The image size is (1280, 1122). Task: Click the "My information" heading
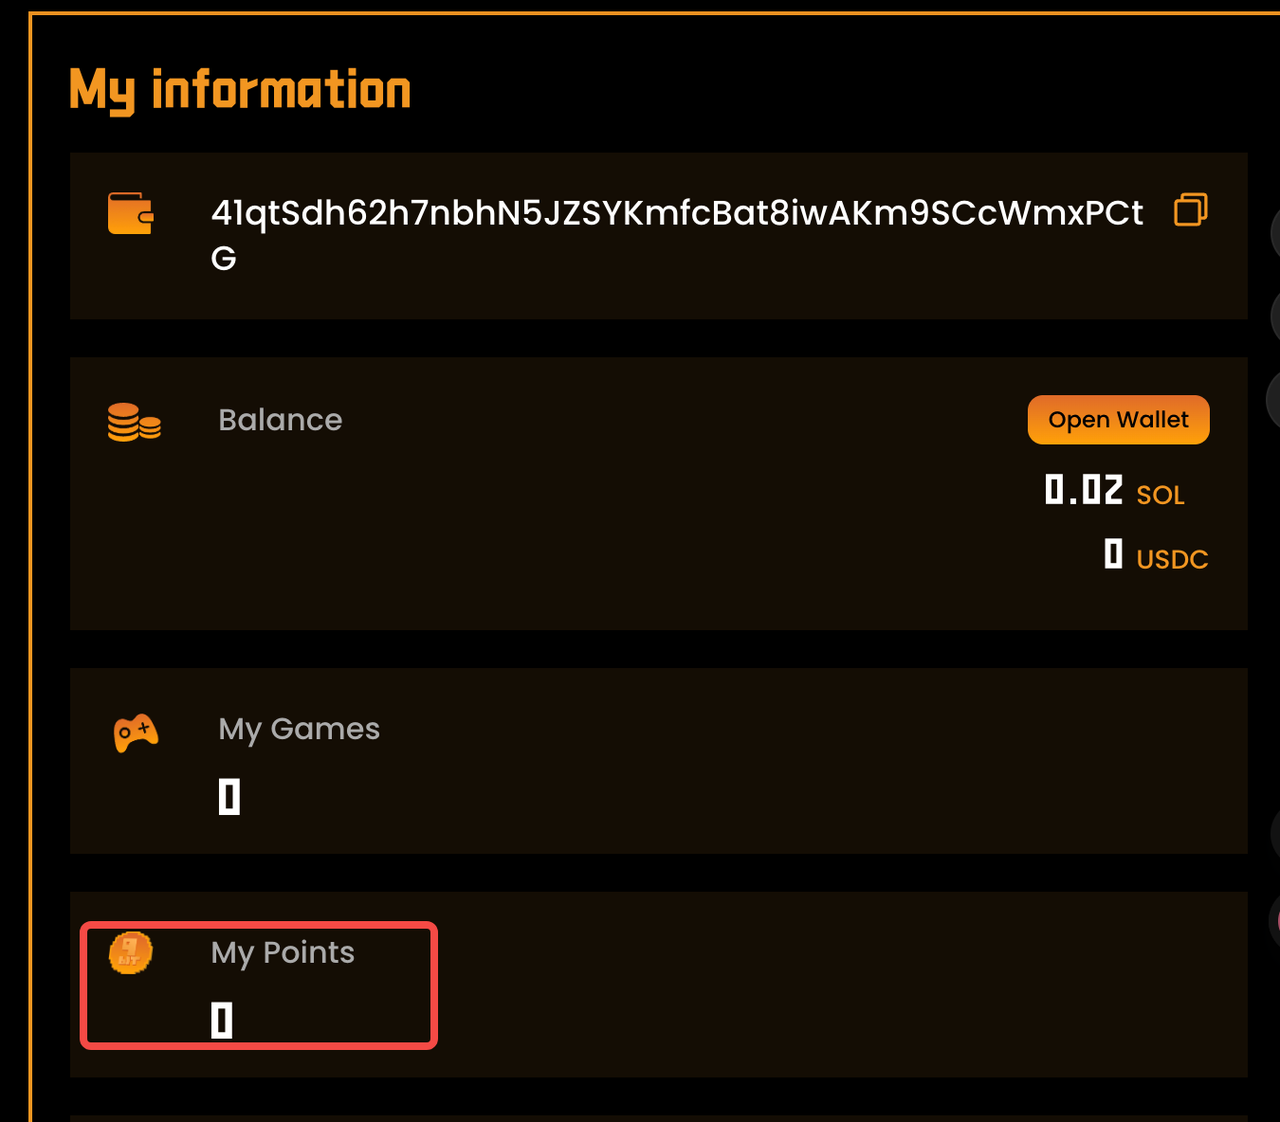(x=240, y=90)
